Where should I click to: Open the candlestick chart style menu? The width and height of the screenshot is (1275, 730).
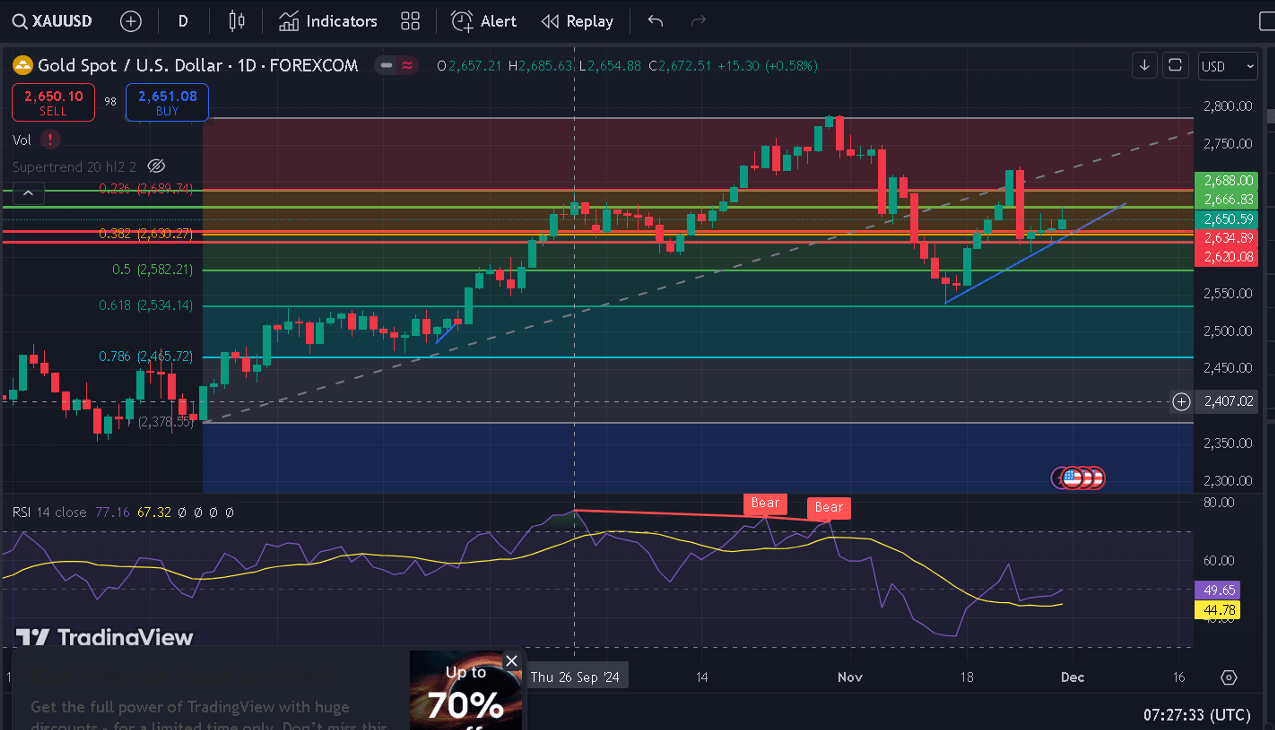[236, 21]
